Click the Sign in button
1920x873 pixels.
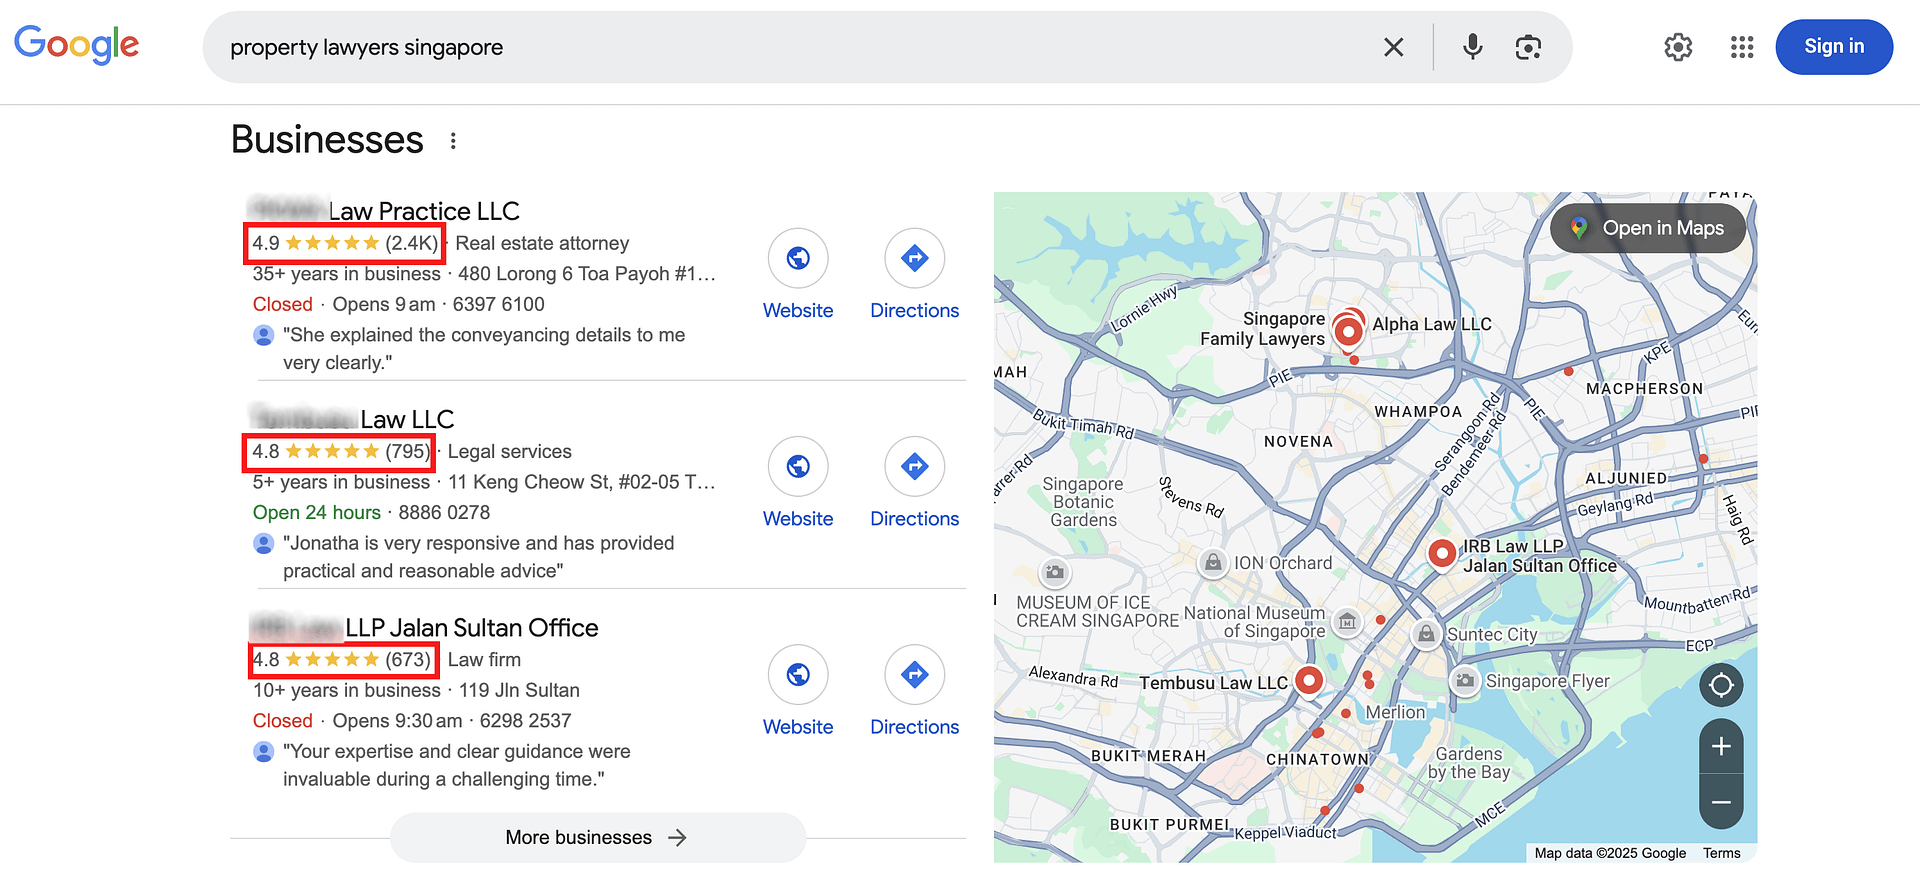(1833, 47)
